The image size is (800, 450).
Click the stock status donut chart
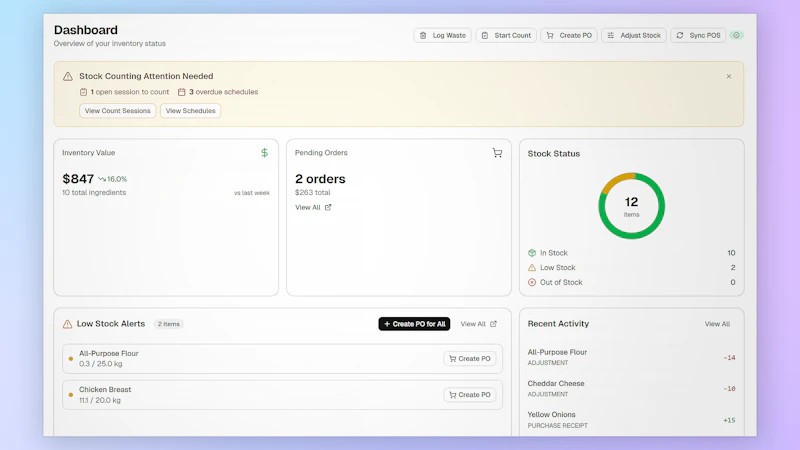pos(632,206)
